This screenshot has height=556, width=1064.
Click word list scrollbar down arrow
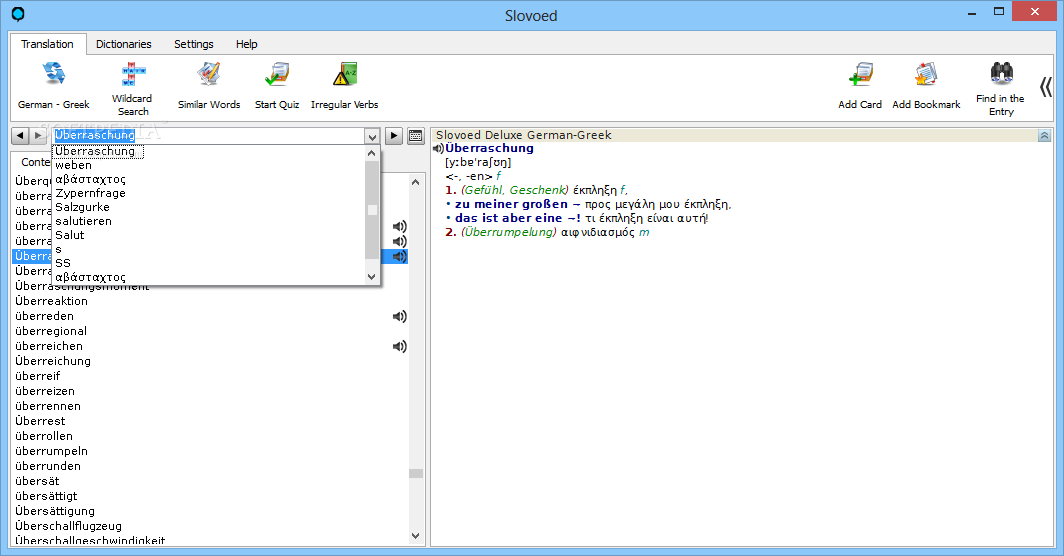416,536
